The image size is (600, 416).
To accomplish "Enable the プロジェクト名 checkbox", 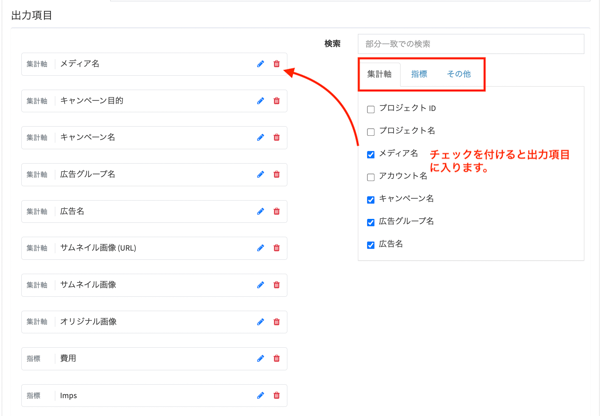I will click(371, 132).
